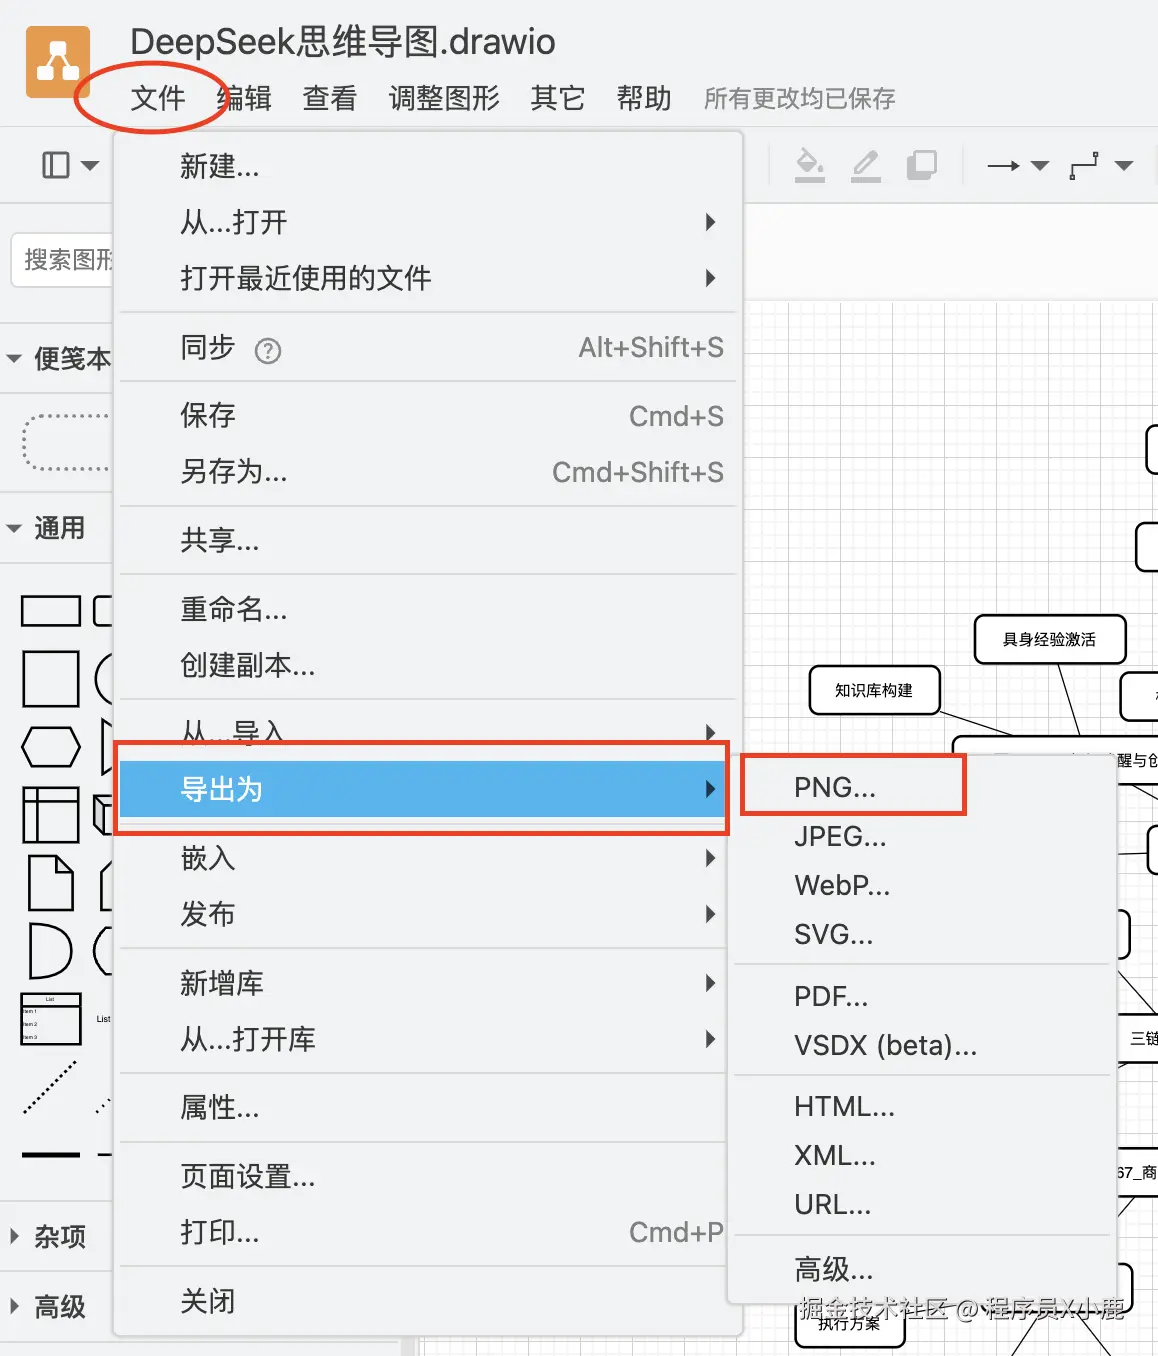Export as PDF...
This screenshot has height=1356, width=1158.
922,996
